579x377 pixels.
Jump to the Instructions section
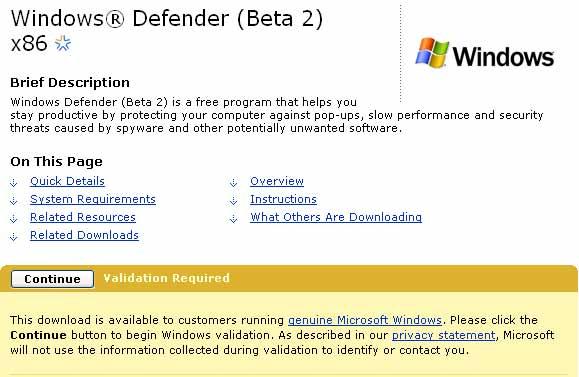tap(283, 199)
